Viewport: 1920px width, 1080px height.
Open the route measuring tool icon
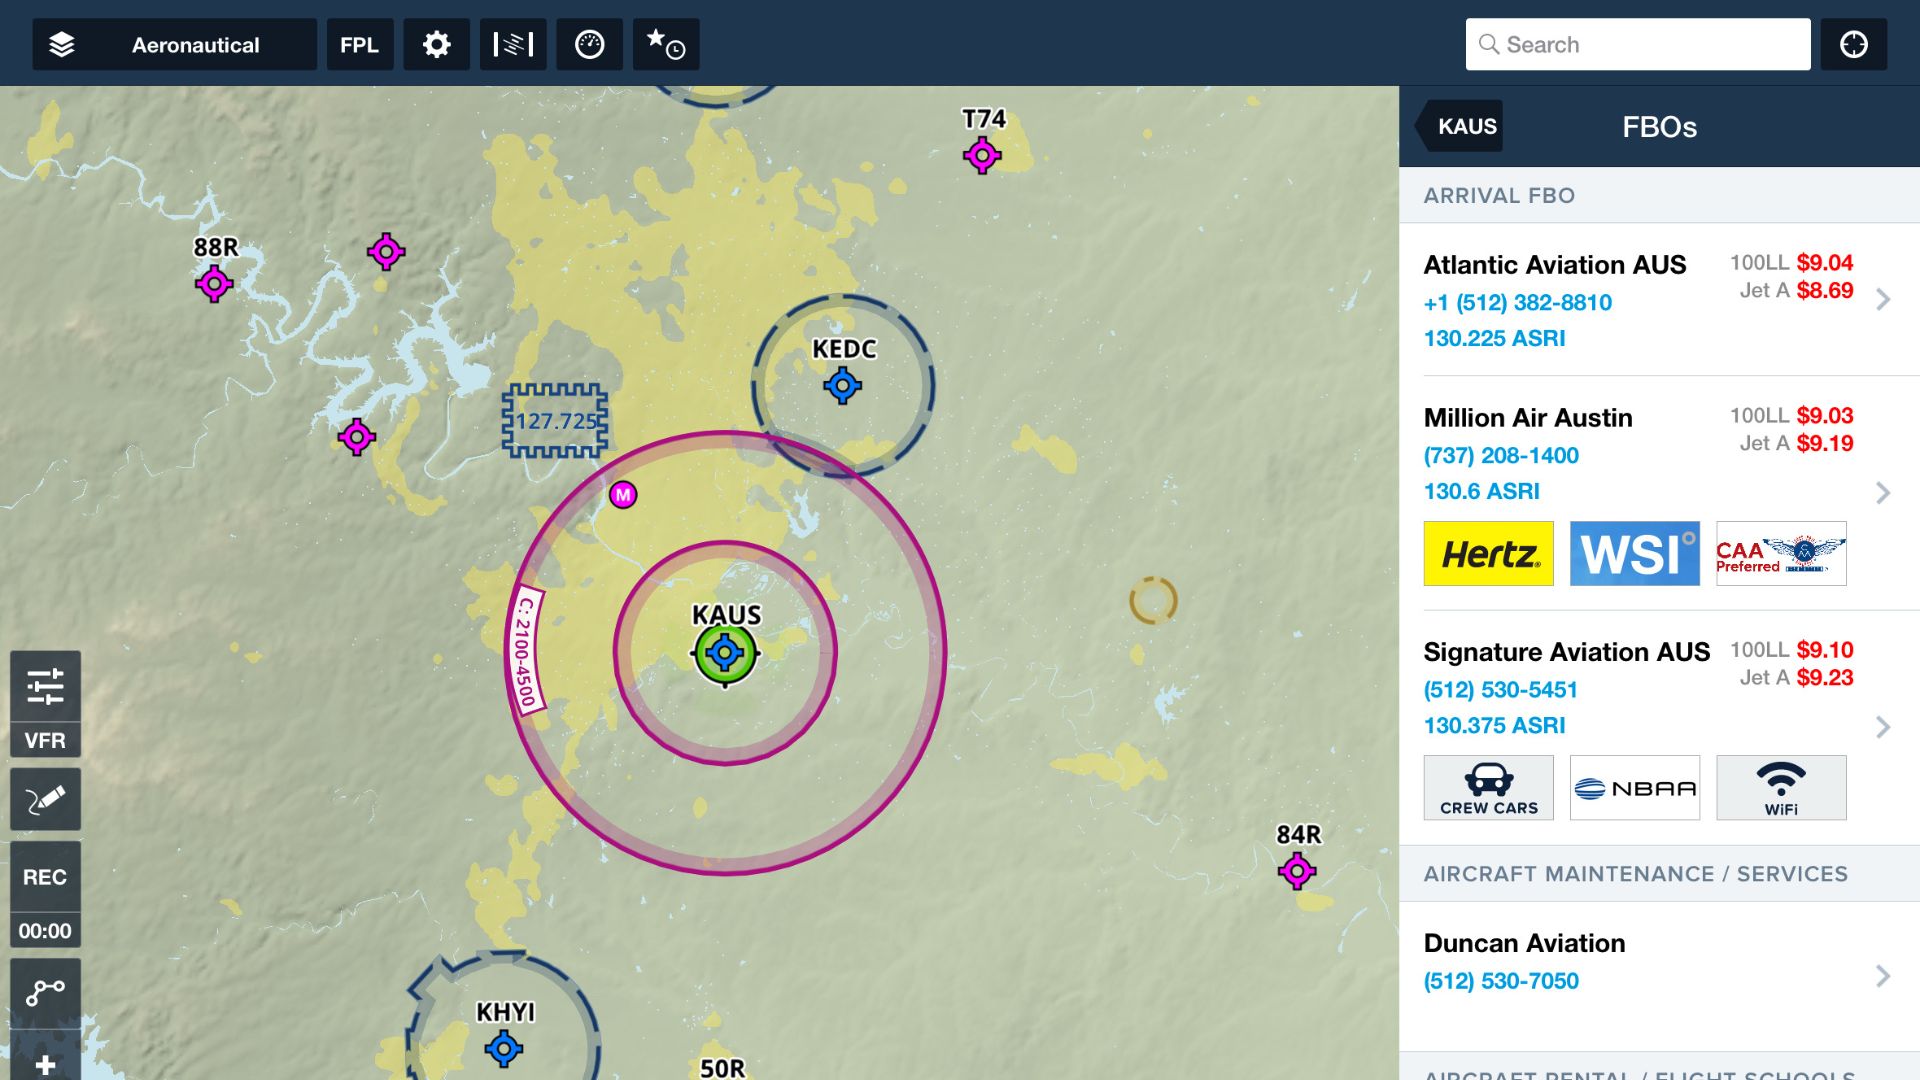click(x=45, y=993)
